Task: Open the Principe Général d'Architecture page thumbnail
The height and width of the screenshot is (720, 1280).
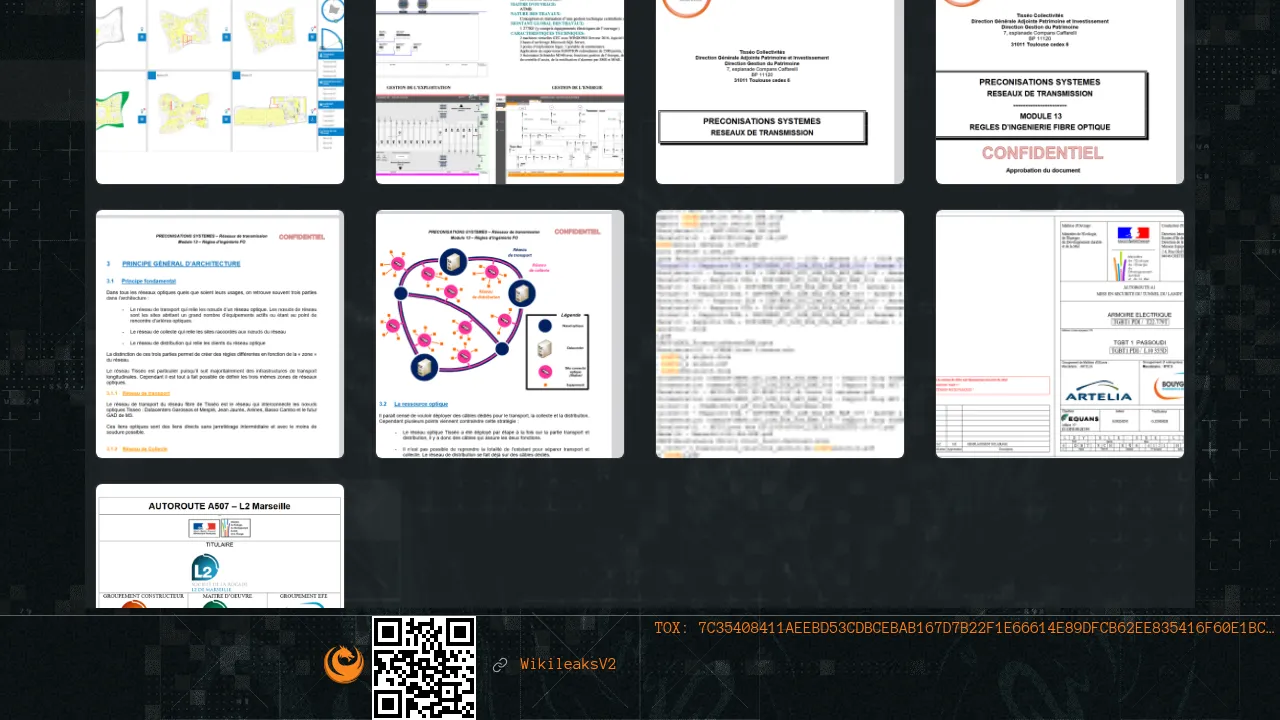Action: [220, 334]
